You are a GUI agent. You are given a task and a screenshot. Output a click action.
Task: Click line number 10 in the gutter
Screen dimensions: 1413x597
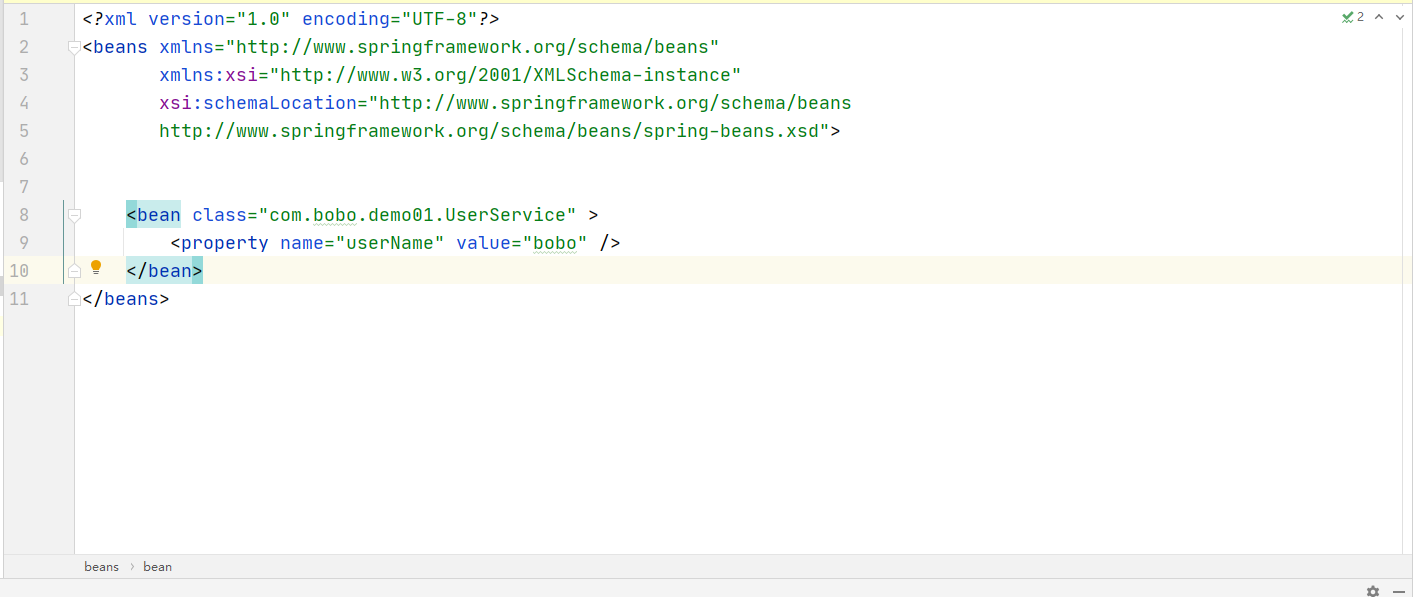coord(19,271)
